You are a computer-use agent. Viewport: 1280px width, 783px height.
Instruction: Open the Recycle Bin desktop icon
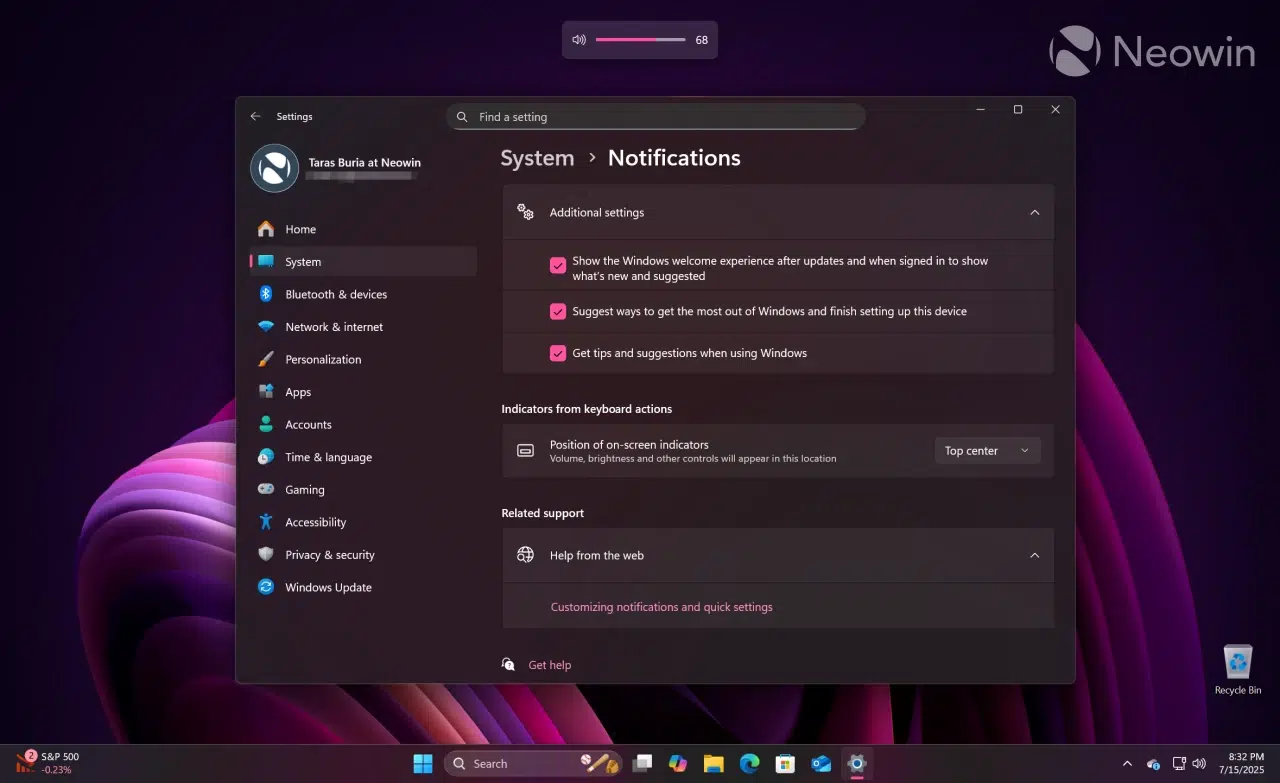[1238, 669]
